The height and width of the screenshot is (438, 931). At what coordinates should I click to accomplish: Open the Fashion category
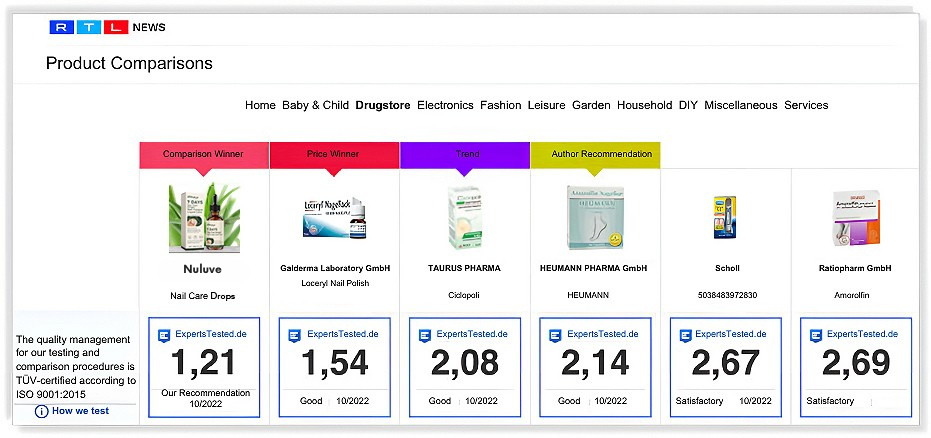pos(501,105)
